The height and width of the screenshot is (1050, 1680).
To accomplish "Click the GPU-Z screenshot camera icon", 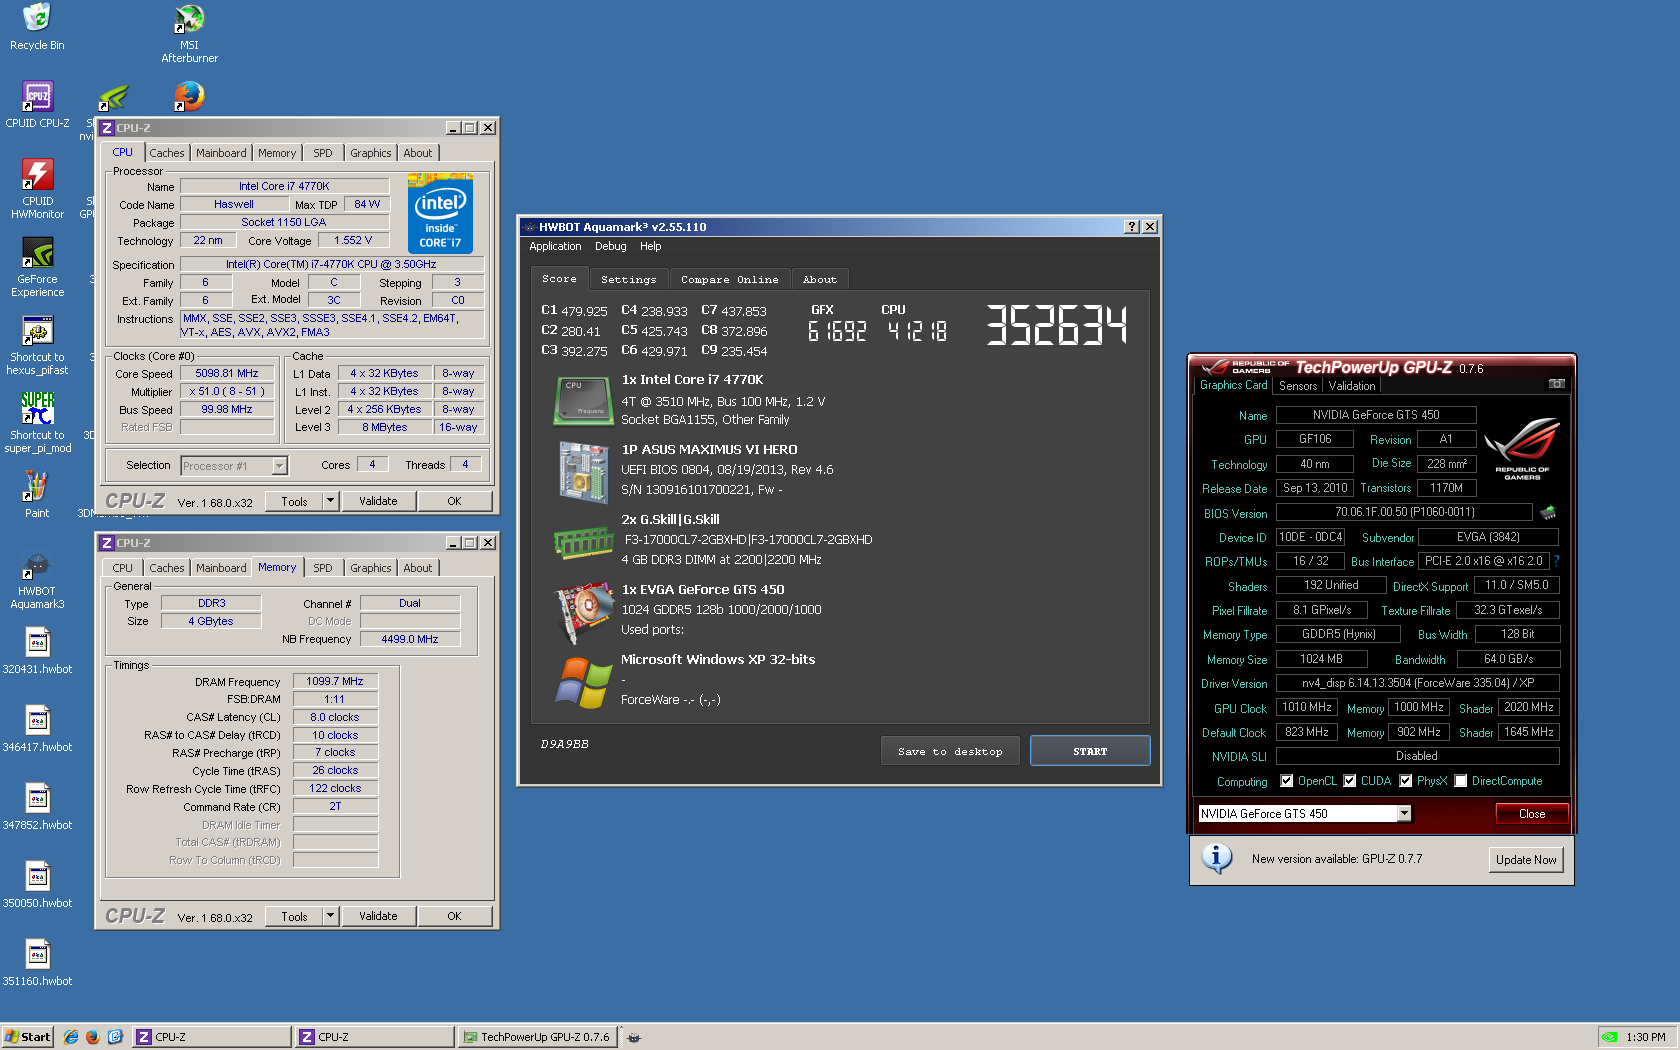I will (1557, 384).
